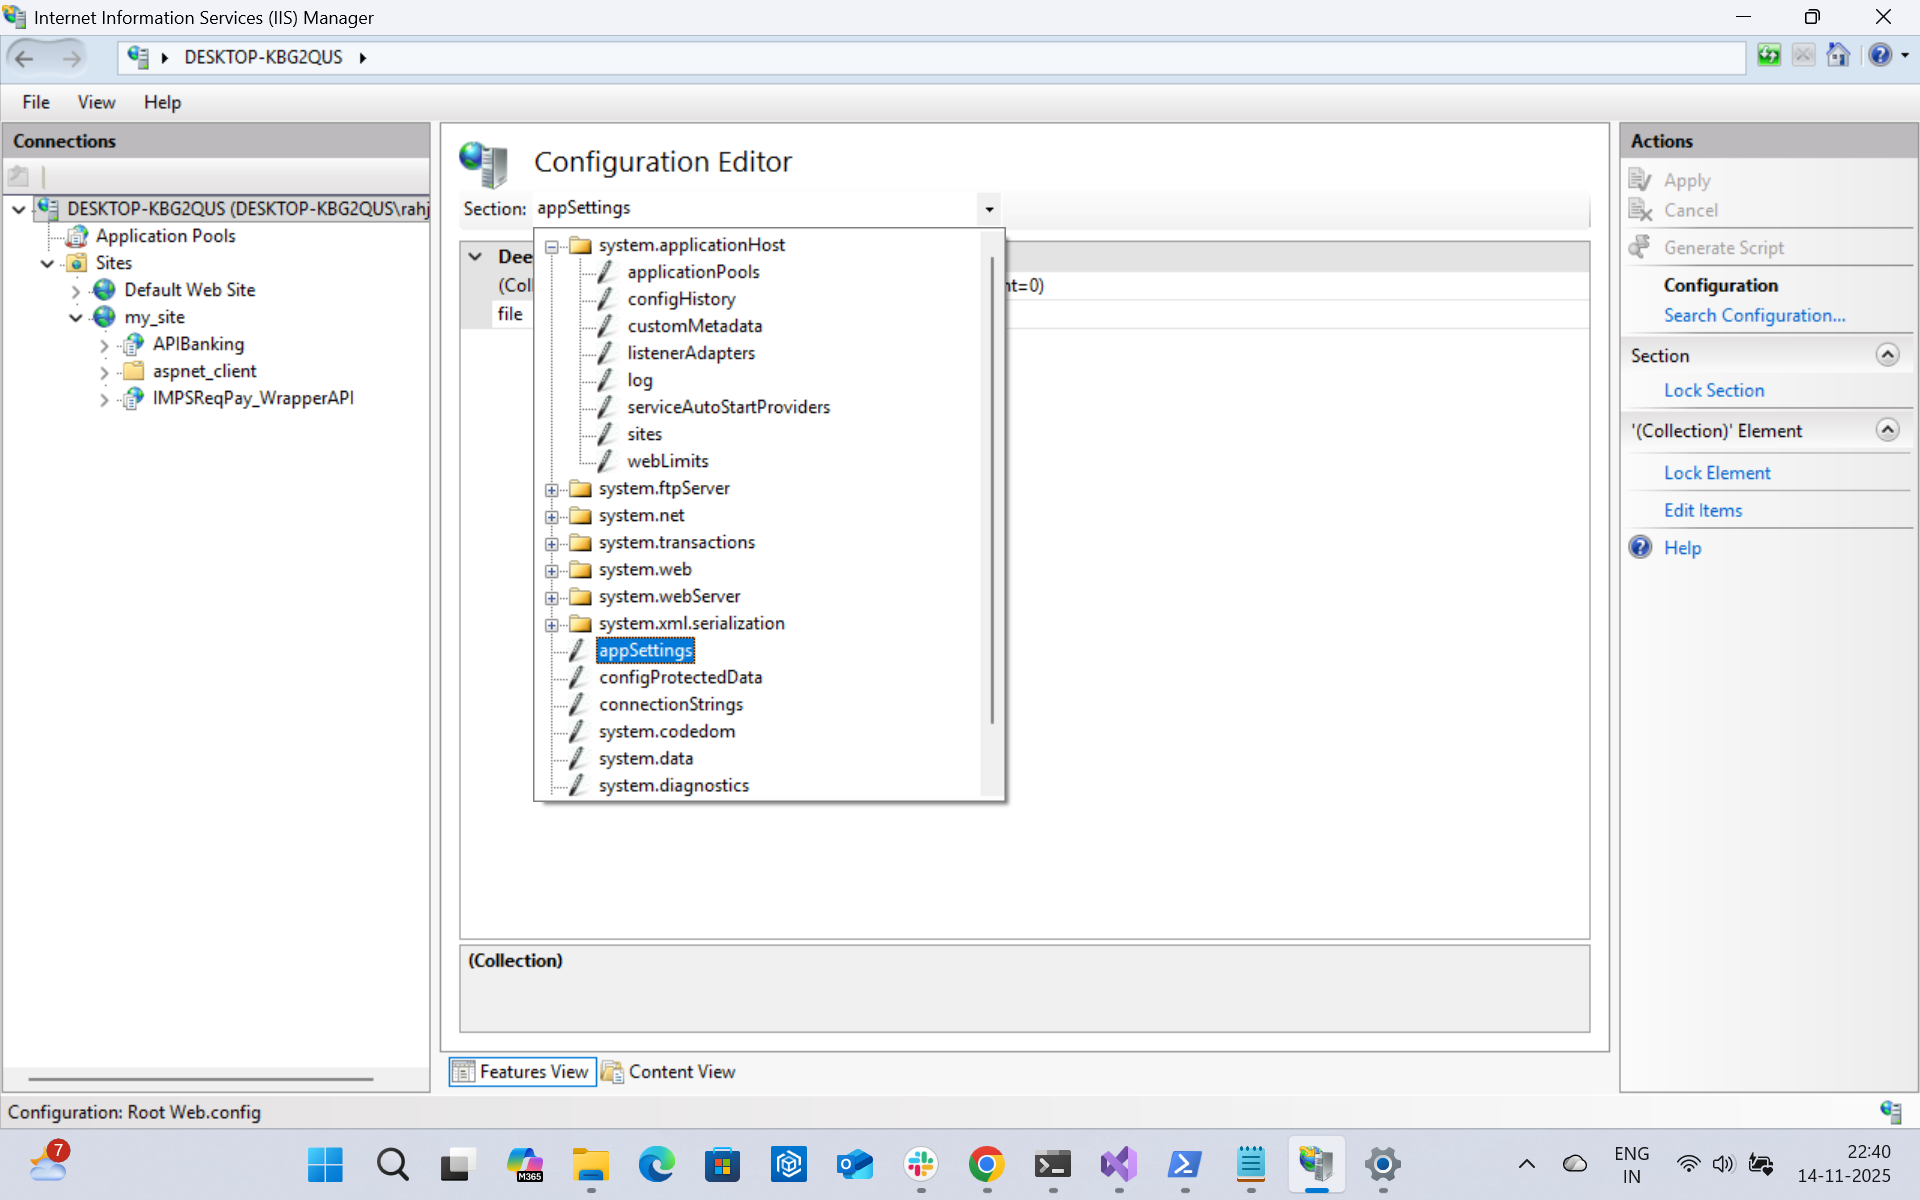Click the Refresh Page toolbar icon
1920x1200 pixels.
tap(1769, 56)
